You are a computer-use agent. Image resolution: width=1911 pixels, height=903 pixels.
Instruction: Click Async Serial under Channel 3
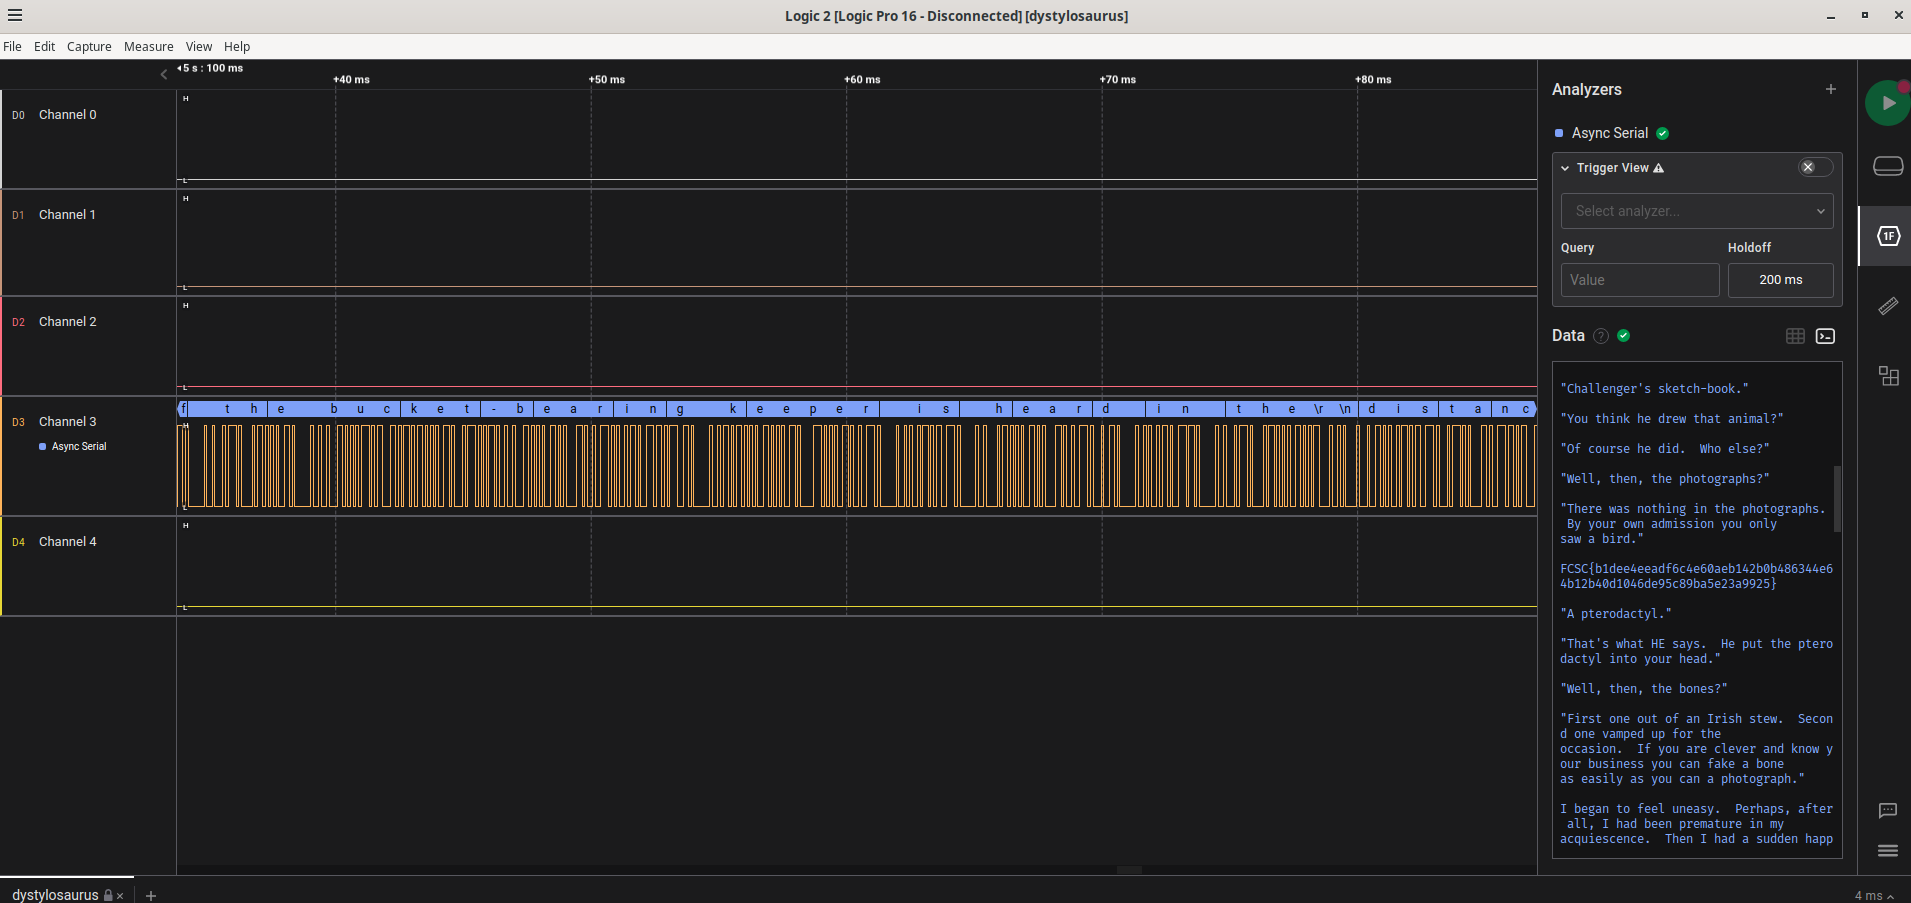click(79, 447)
